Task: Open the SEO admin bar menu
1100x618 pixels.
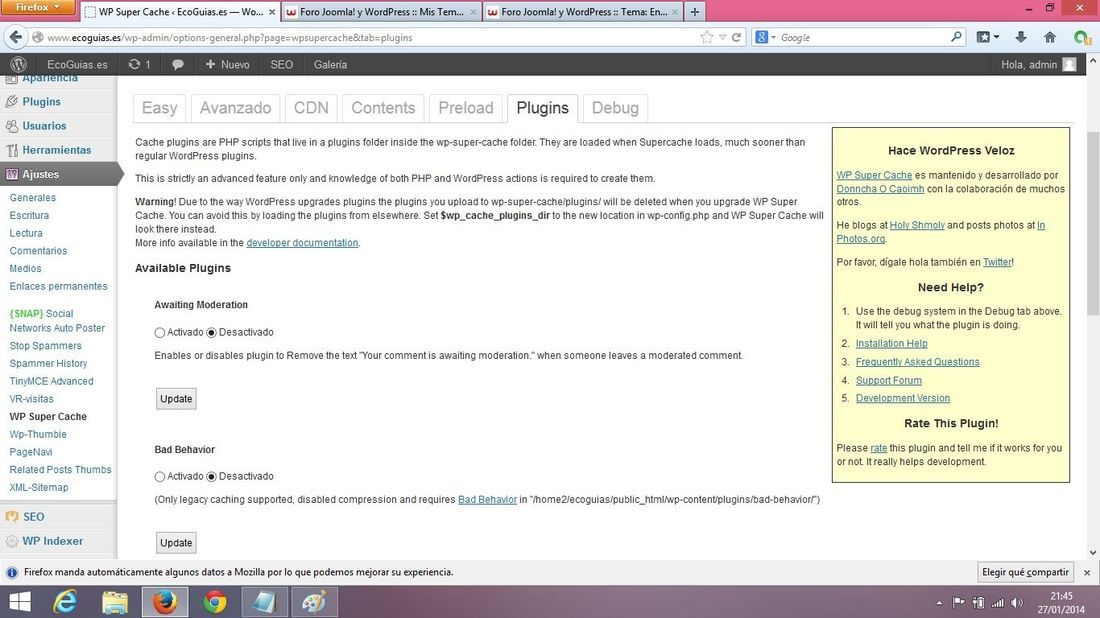Action: 281,65
